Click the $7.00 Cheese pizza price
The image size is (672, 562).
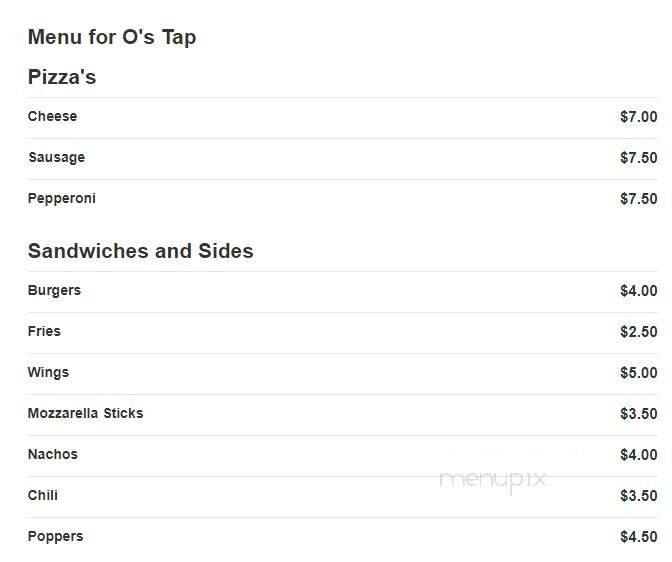click(638, 117)
